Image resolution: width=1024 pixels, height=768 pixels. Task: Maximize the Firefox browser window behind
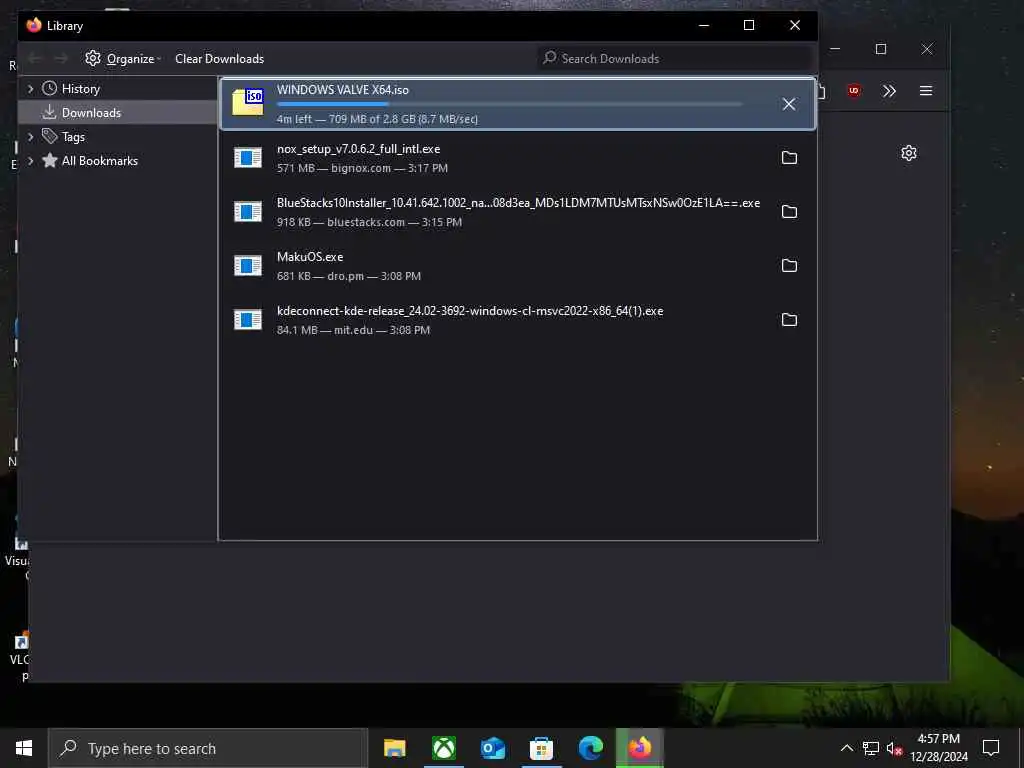point(881,49)
